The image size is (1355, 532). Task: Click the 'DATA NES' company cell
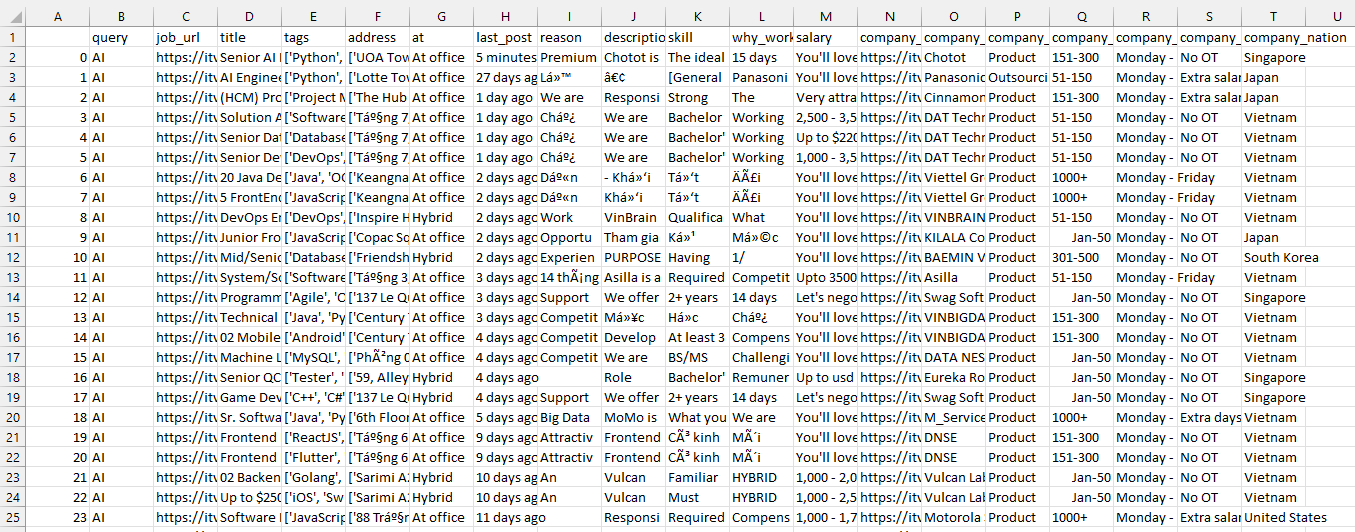953,357
